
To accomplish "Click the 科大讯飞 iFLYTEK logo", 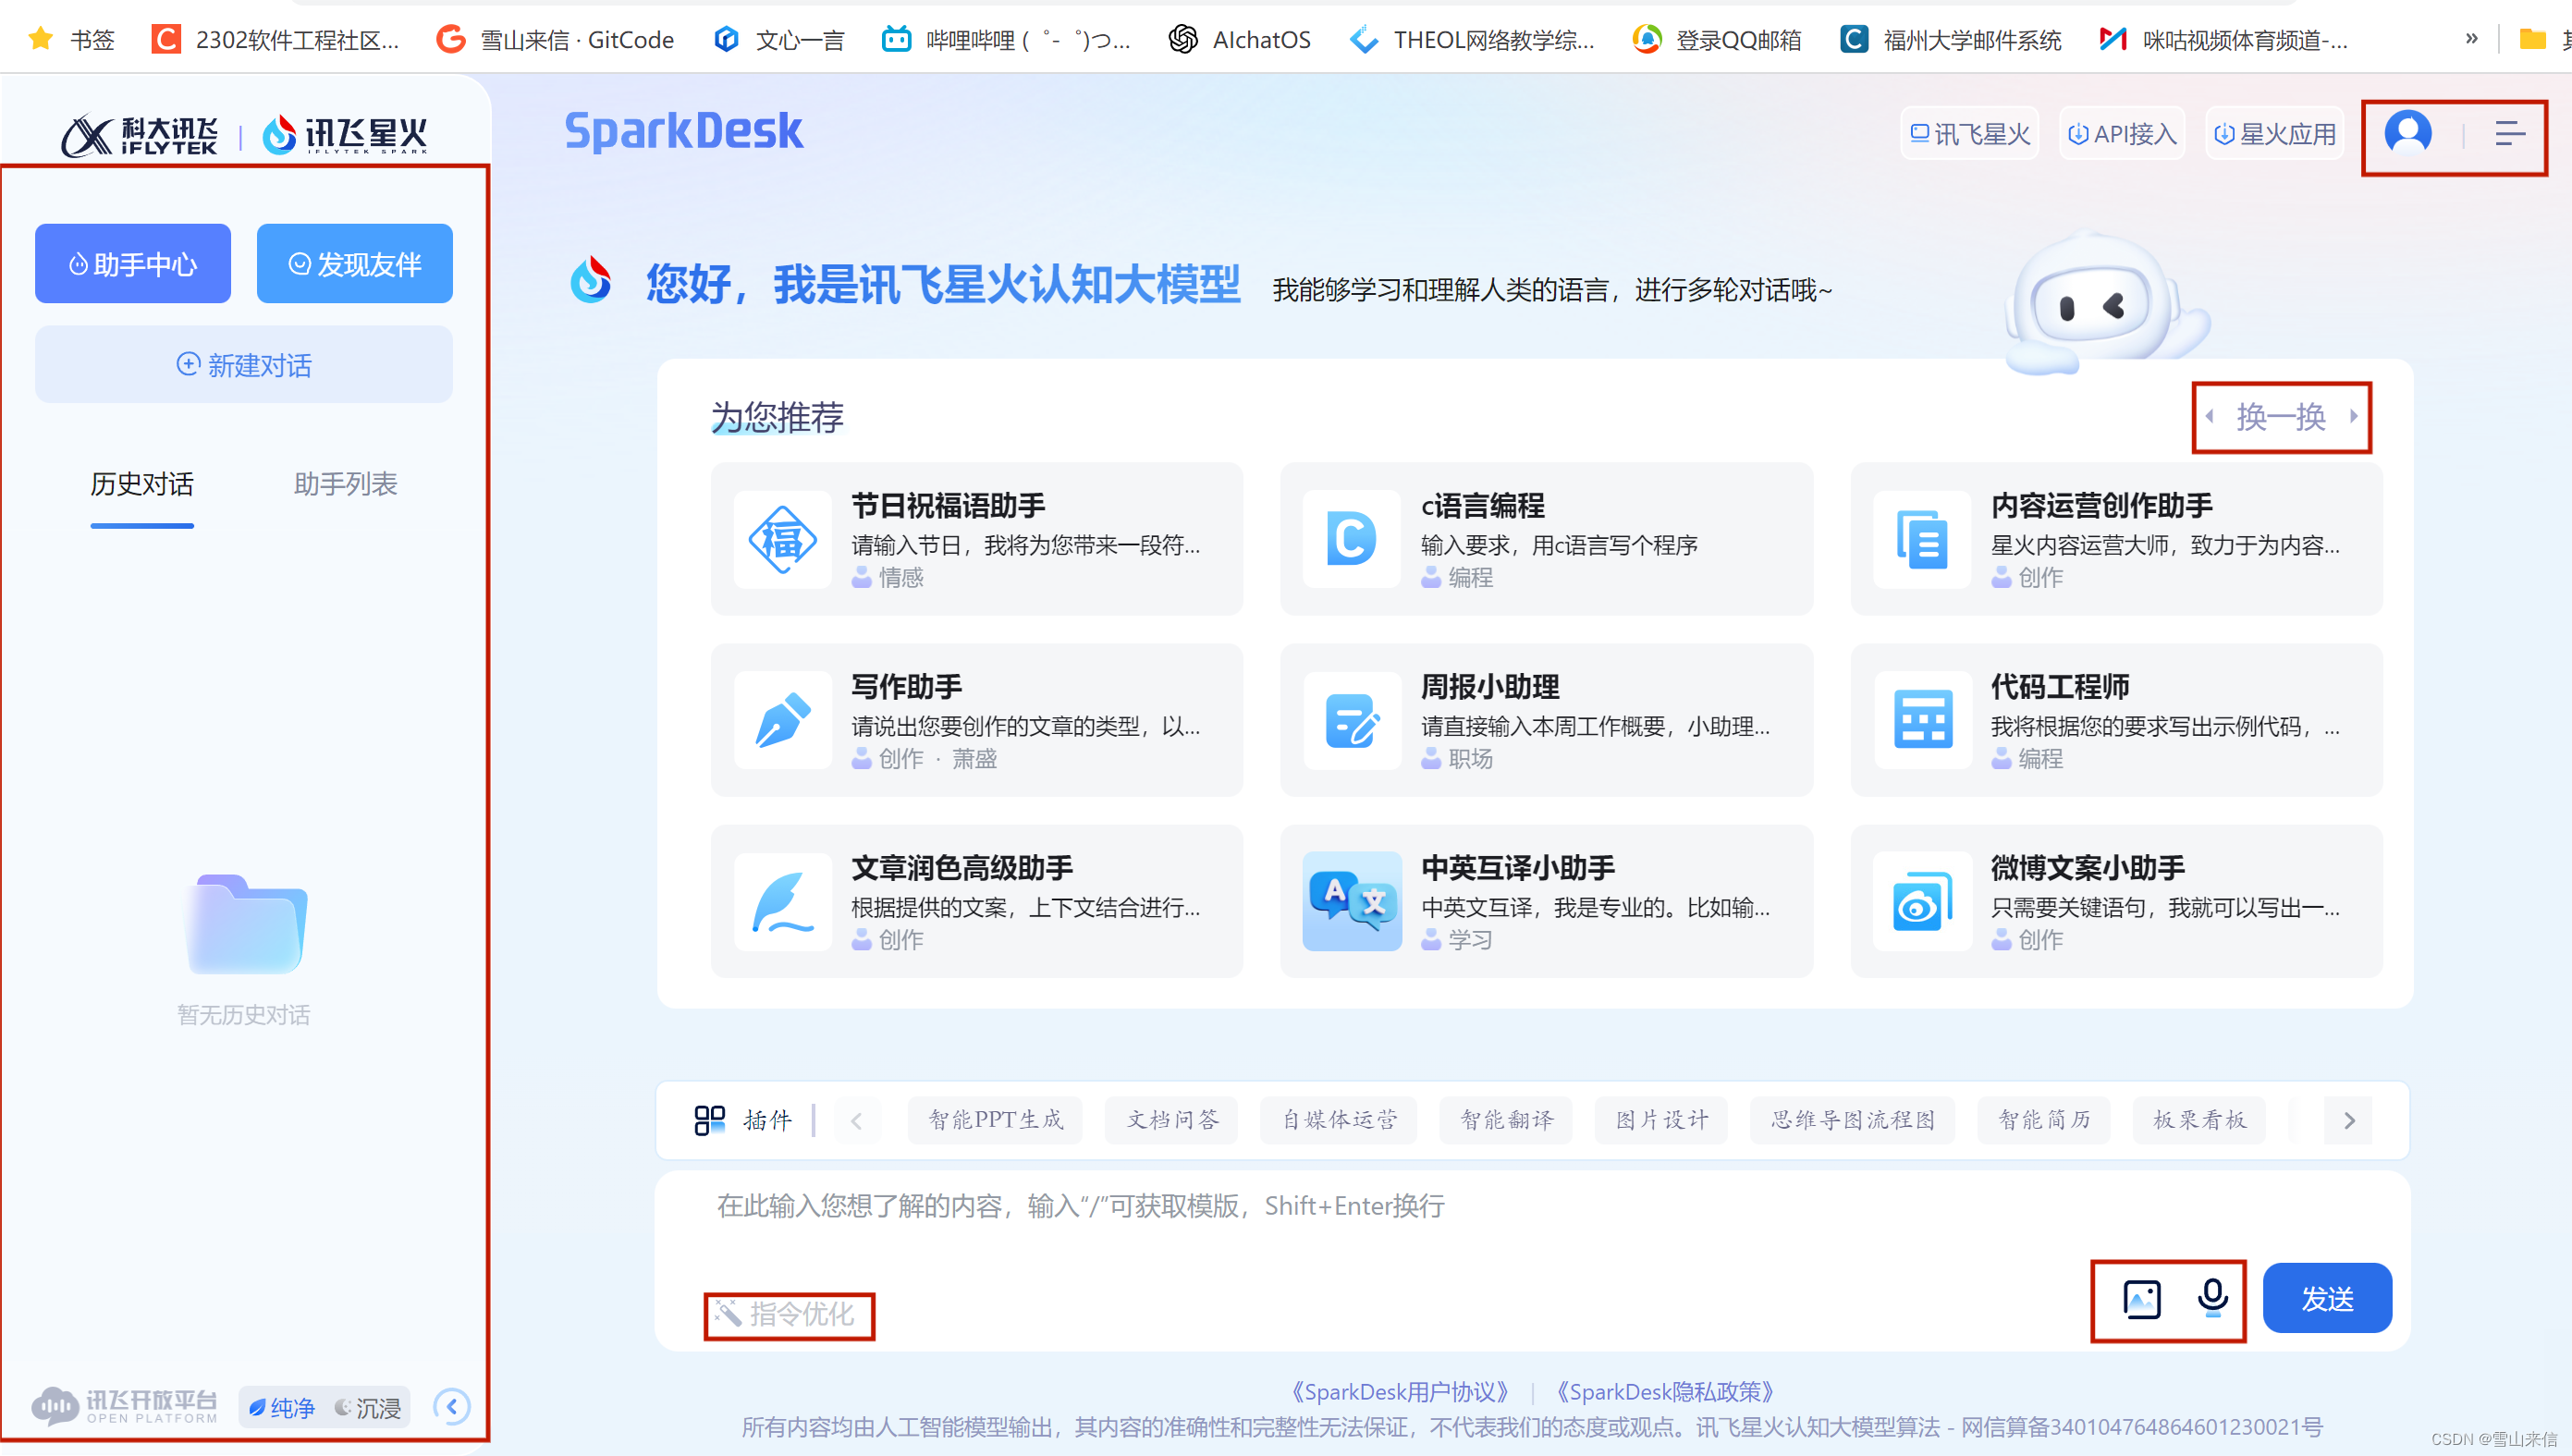I will pos(140,135).
